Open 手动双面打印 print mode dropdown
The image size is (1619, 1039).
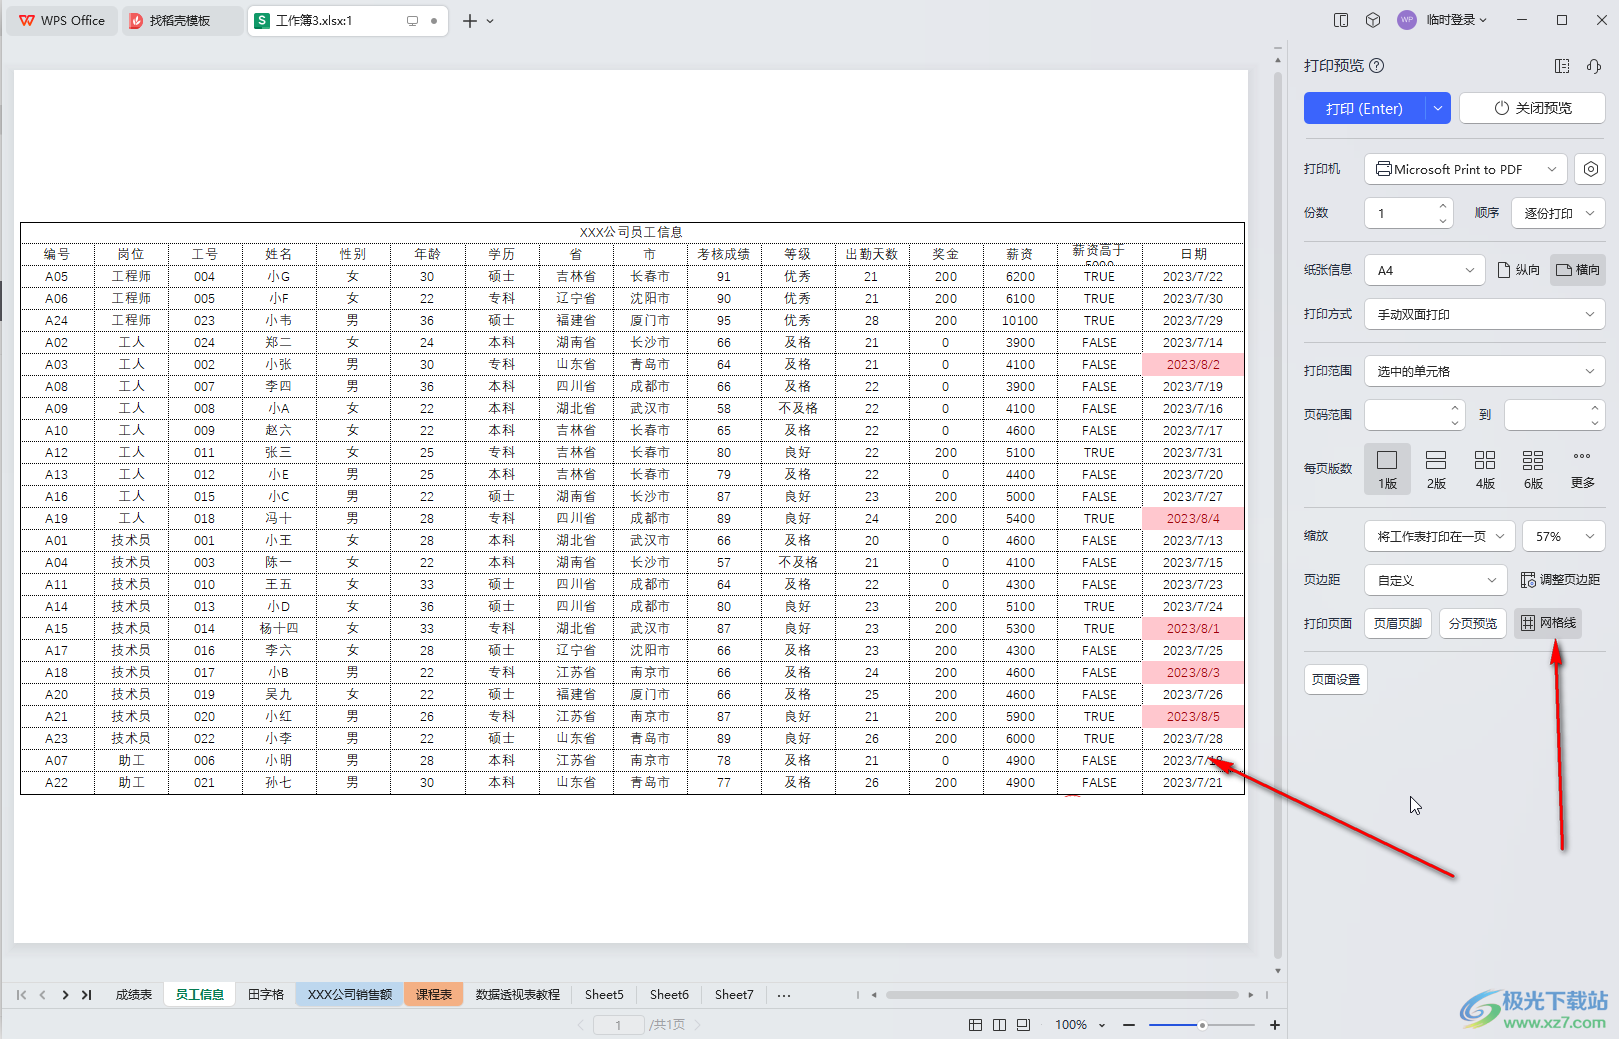[x=1485, y=314]
